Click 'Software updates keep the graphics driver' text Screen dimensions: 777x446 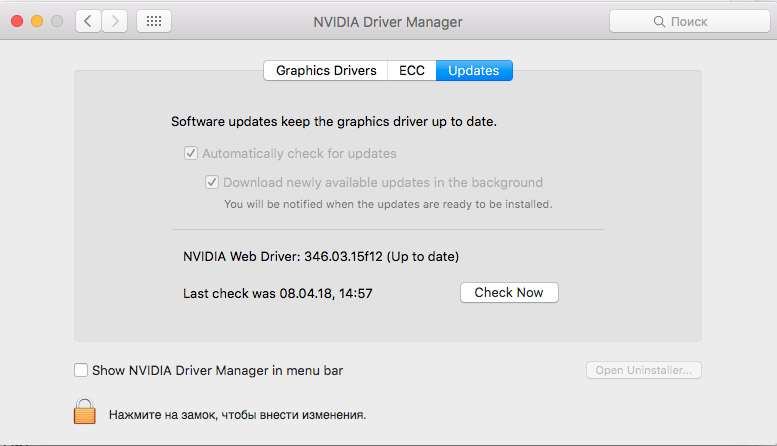coord(333,121)
